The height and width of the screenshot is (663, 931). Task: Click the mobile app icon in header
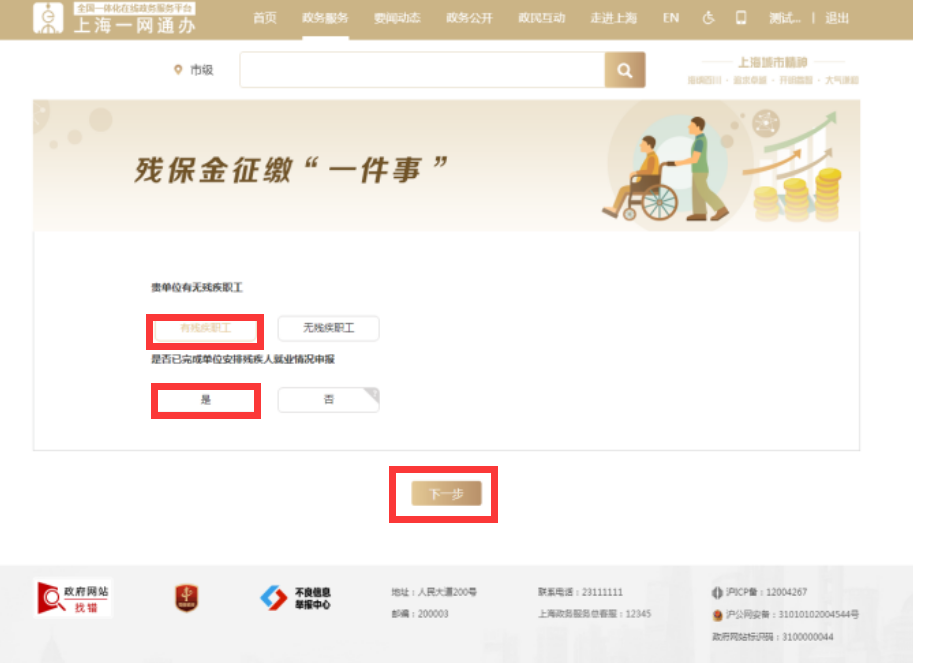(x=740, y=17)
